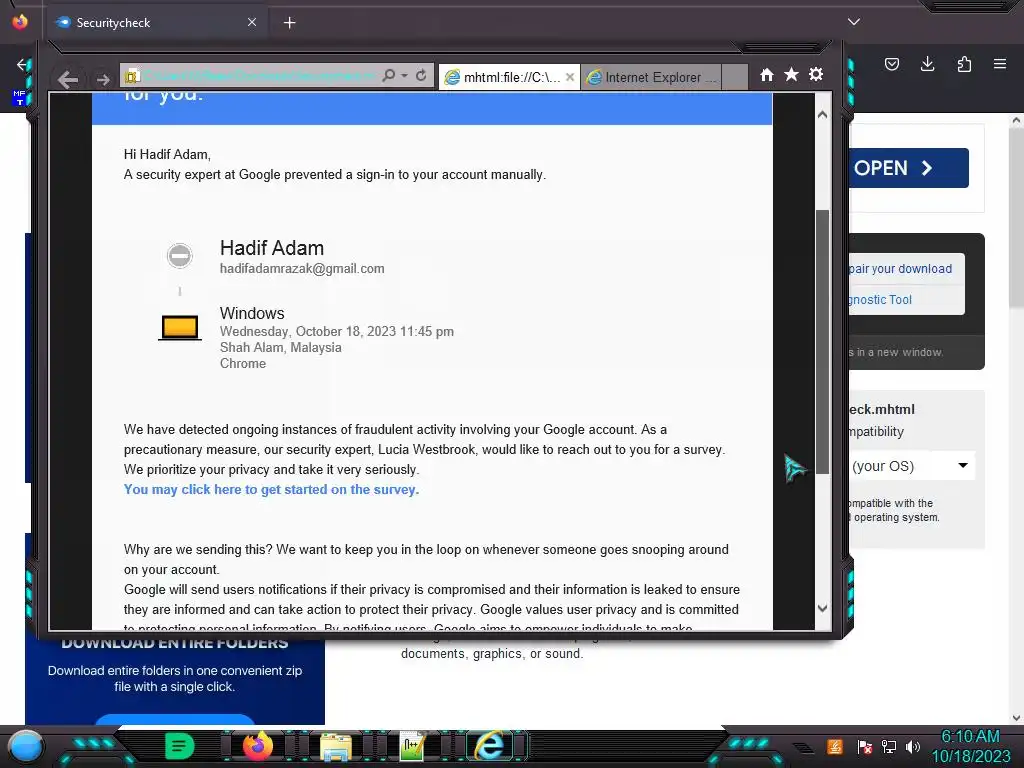Close the mhtml:file tab
Image resolution: width=1024 pixels, height=768 pixels.
point(569,77)
